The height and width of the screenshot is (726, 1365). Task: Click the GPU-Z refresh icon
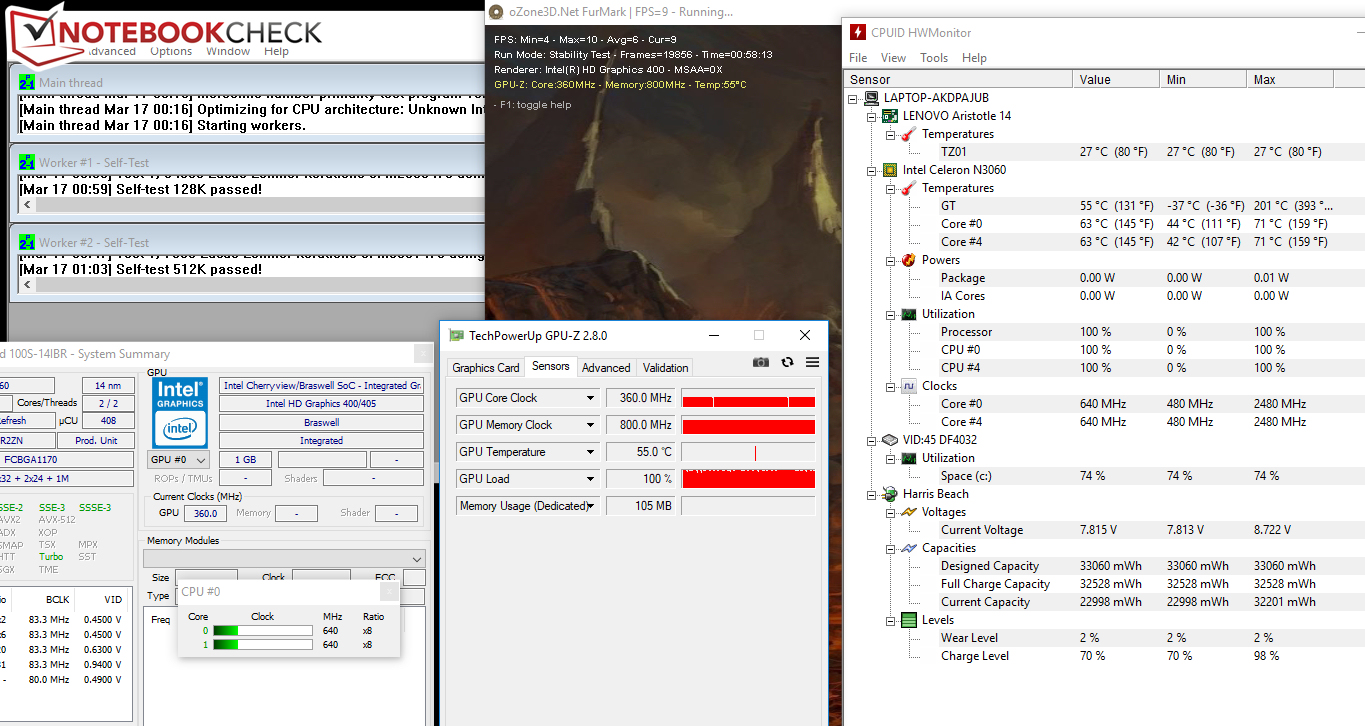click(787, 362)
